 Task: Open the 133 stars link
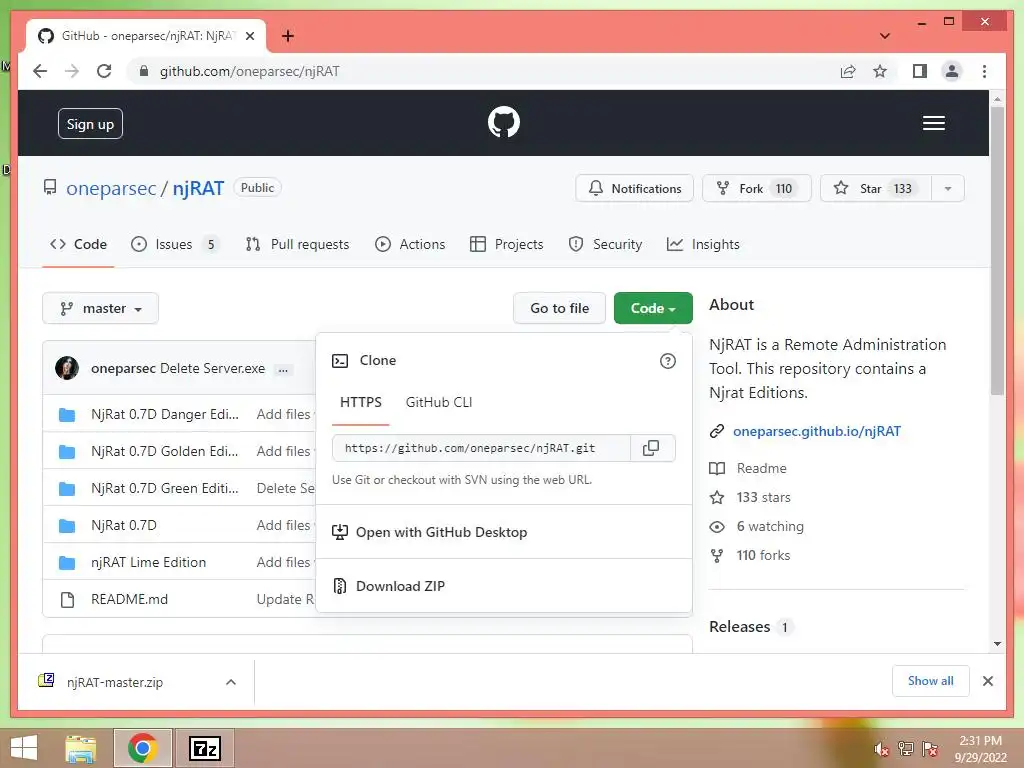(x=763, y=498)
